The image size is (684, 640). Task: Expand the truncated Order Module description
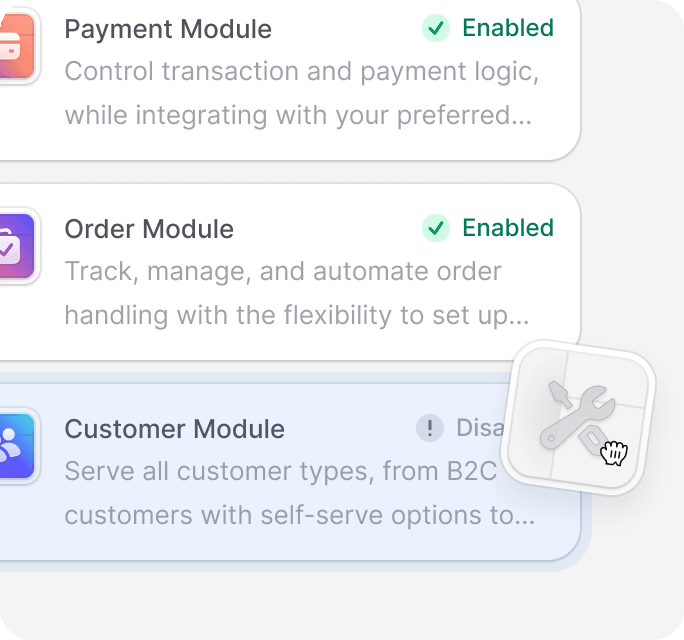click(x=297, y=293)
